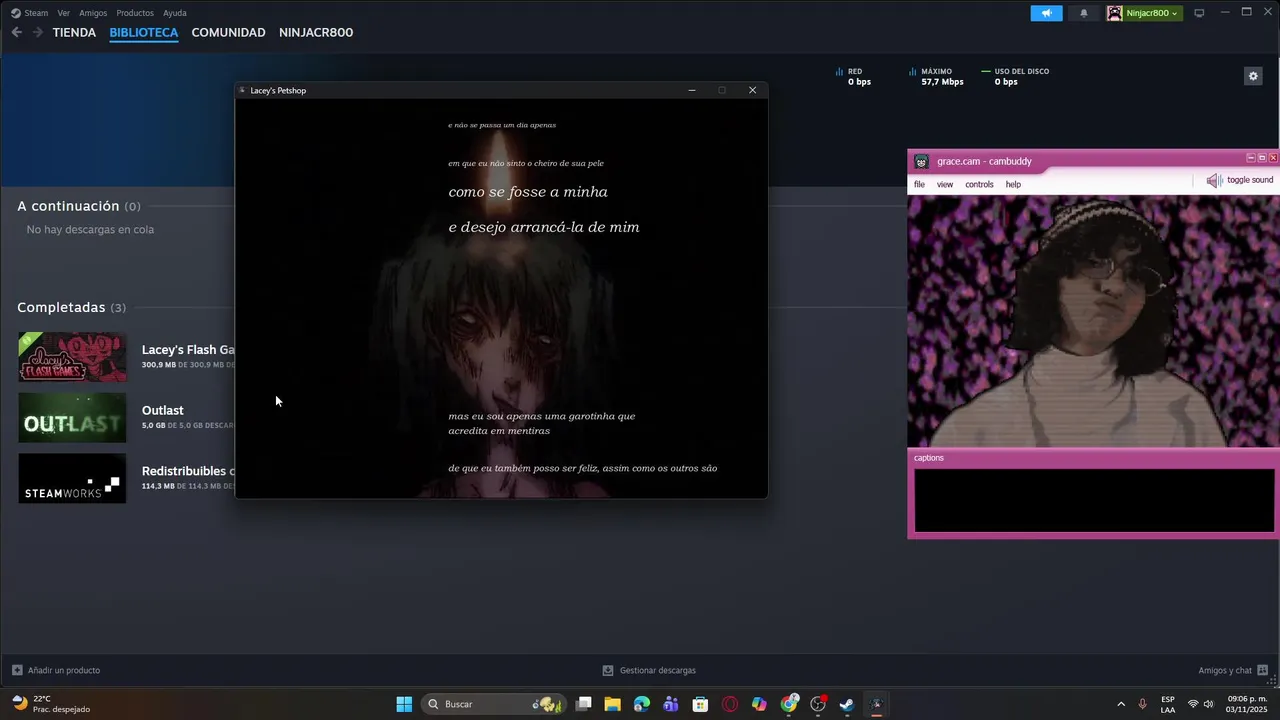
Task: Click the grace.cam webcam feed
Action: (x=1093, y=321)
